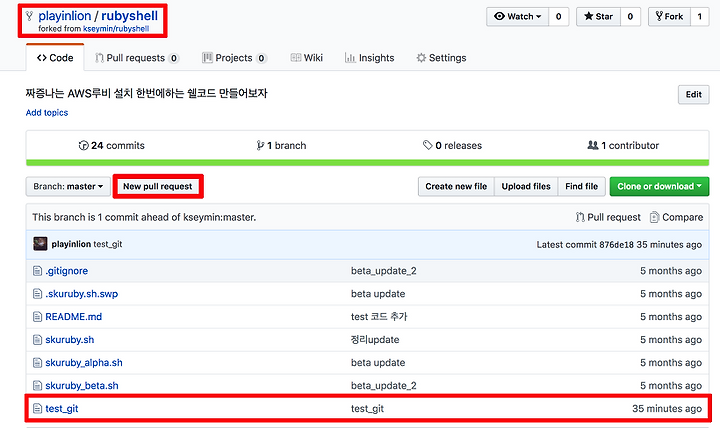Screen dimensions: 720x428
Task: Open latest commit hash 876de18
Action: tap(616, 245)
